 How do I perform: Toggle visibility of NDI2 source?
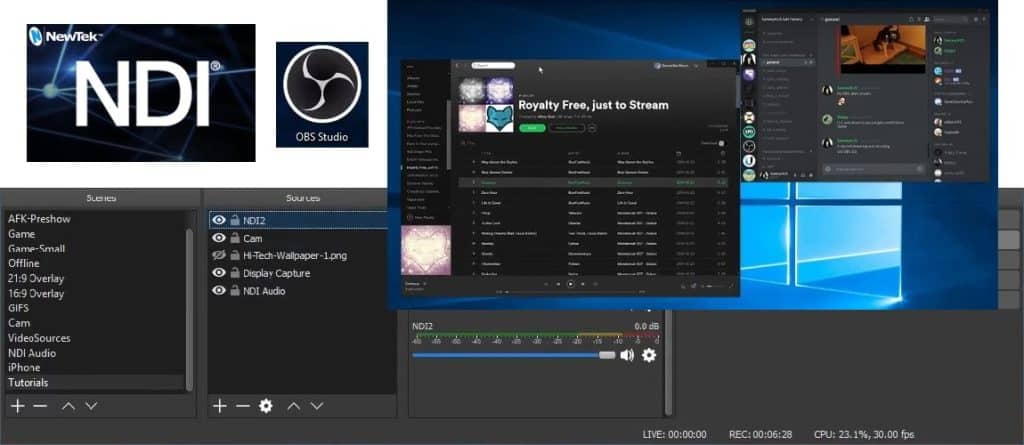(219, 220)
